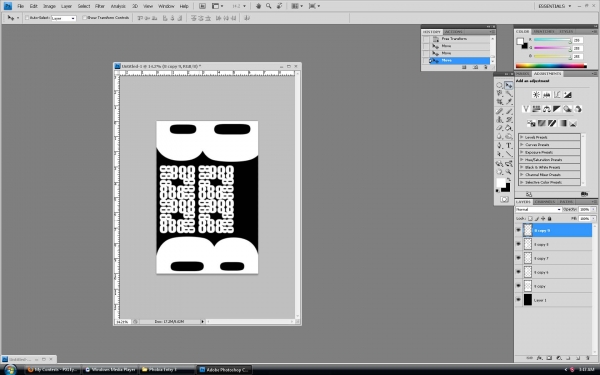
Task: Select the Line shape tool
Action: tap(509, 154)
